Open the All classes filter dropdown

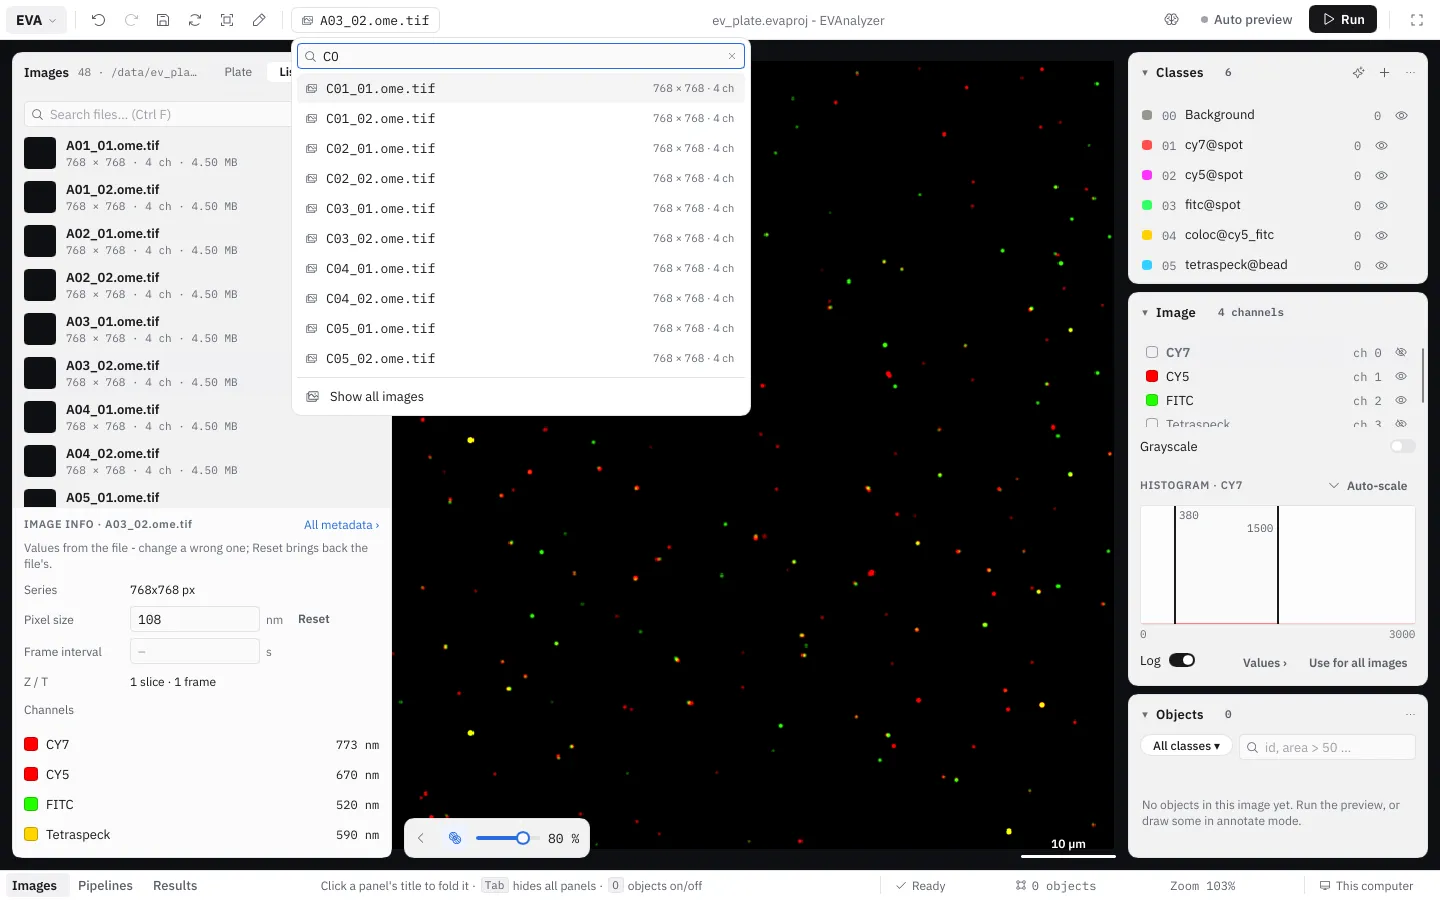[1186, 747]
